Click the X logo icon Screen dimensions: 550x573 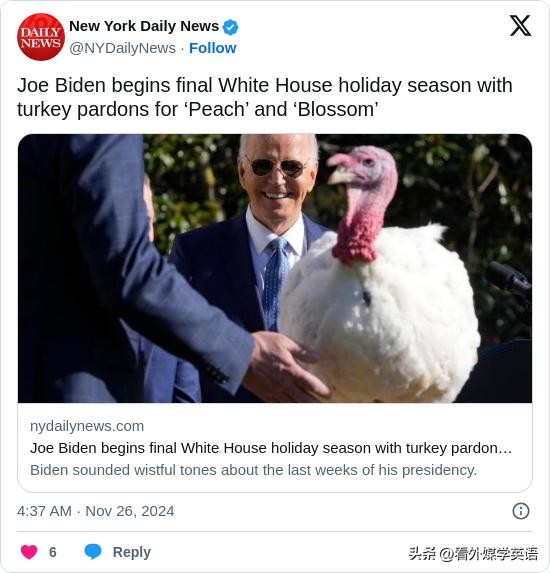(x=520, y=26)
